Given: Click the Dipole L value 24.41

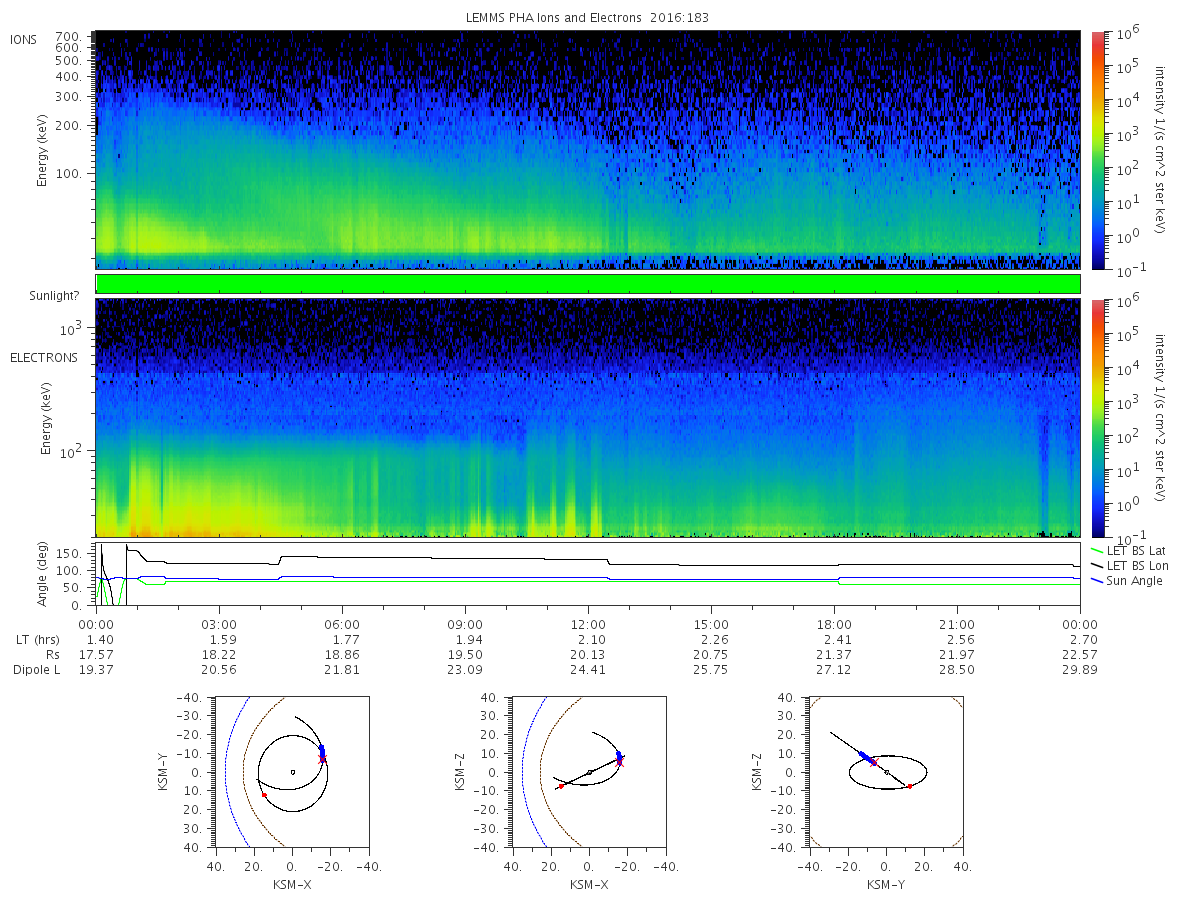Looking at the screenshot, I should coord(588,670).
